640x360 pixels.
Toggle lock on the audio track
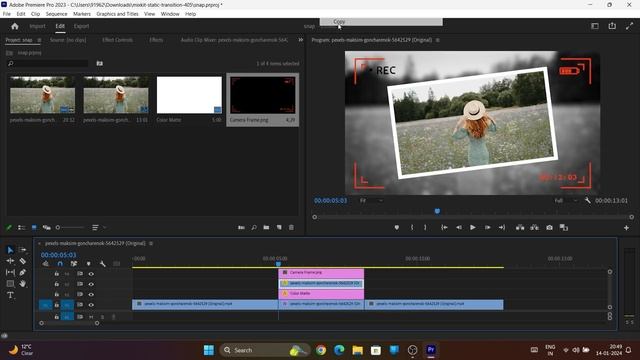tap(57, 317)
